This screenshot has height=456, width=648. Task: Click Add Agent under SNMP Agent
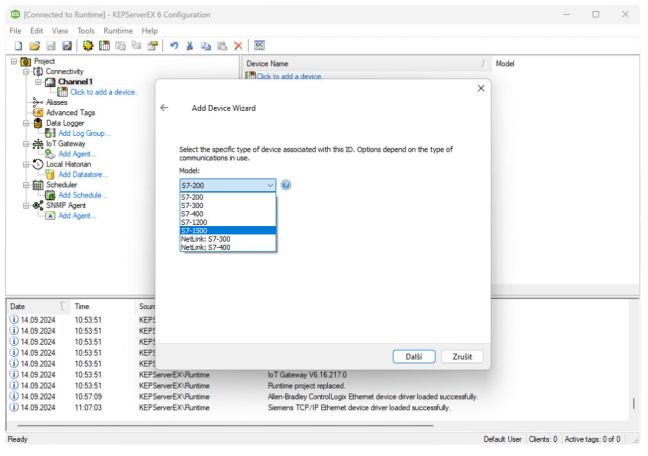pos(77,216)
